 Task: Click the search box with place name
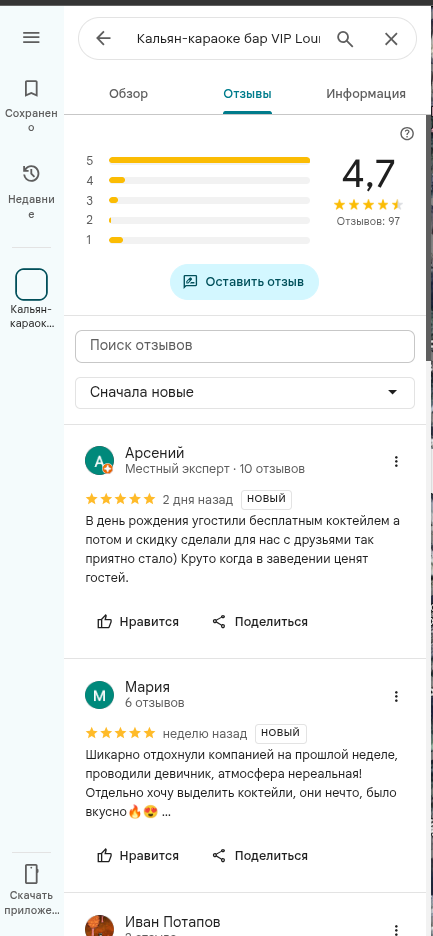(x=229, y=39)
